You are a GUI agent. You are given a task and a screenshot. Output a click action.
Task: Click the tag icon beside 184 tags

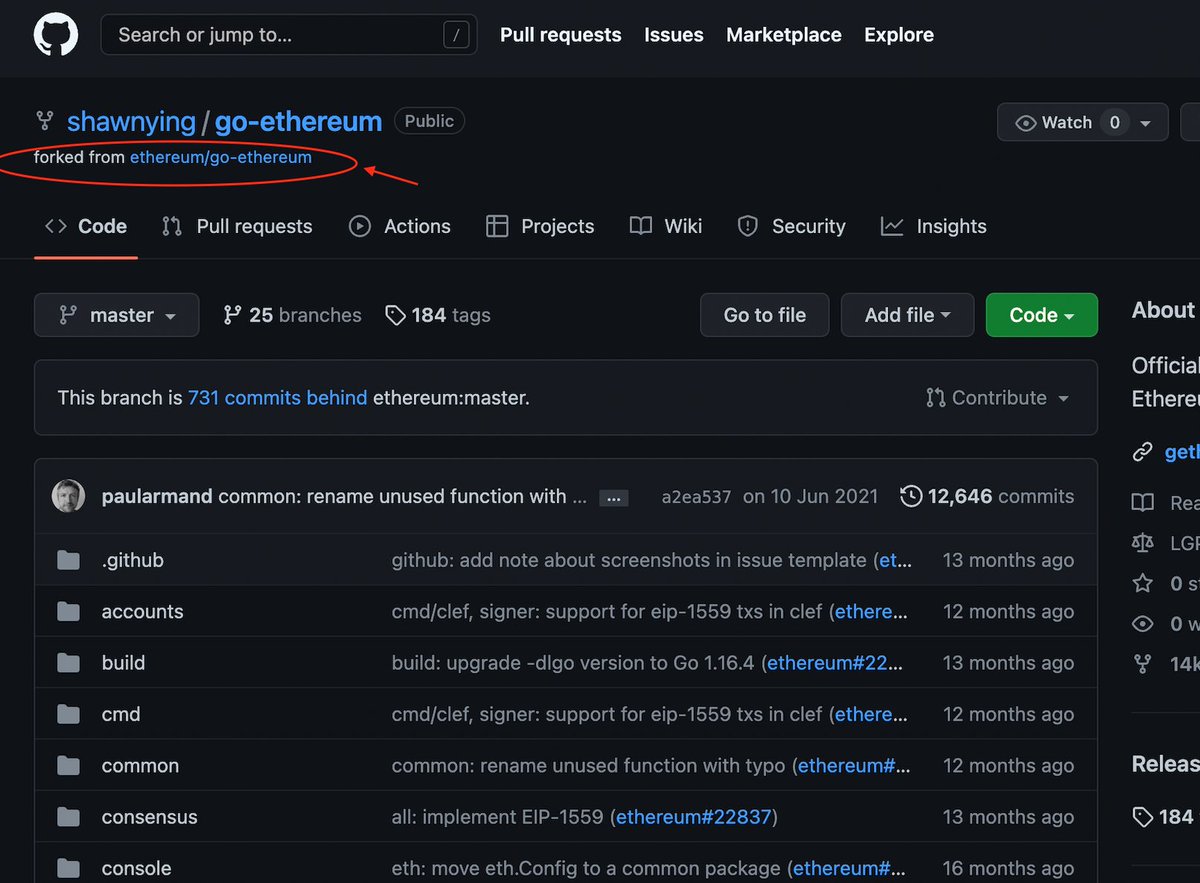(396, 315)
